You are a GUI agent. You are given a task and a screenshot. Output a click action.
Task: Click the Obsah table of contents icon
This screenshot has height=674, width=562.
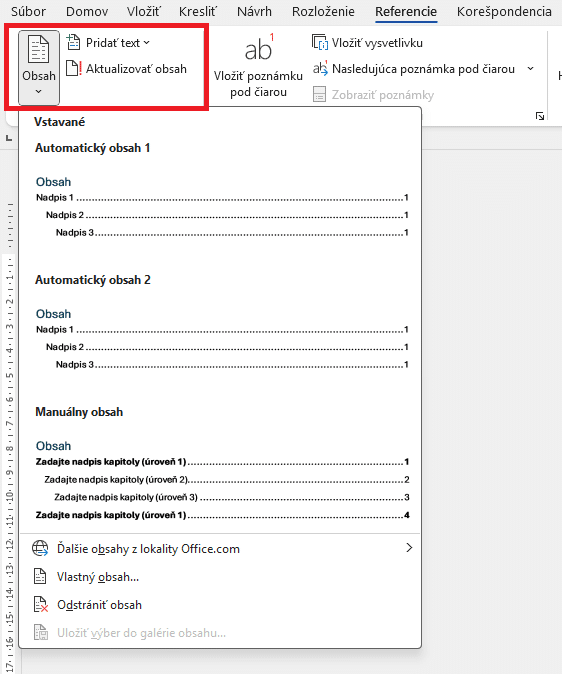tap(38, 49)
